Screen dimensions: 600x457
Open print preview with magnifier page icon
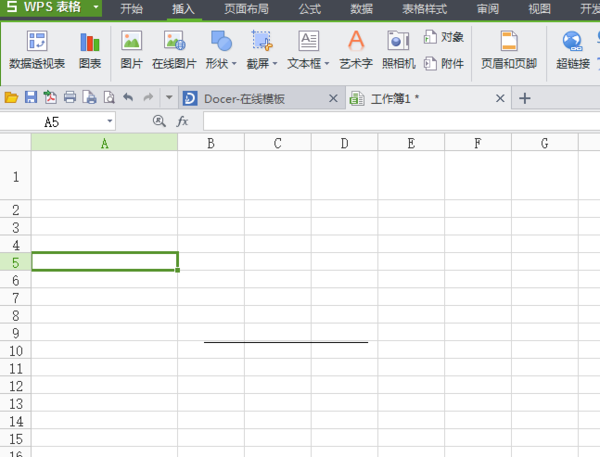pyautogui.click(x=109, y=98)
